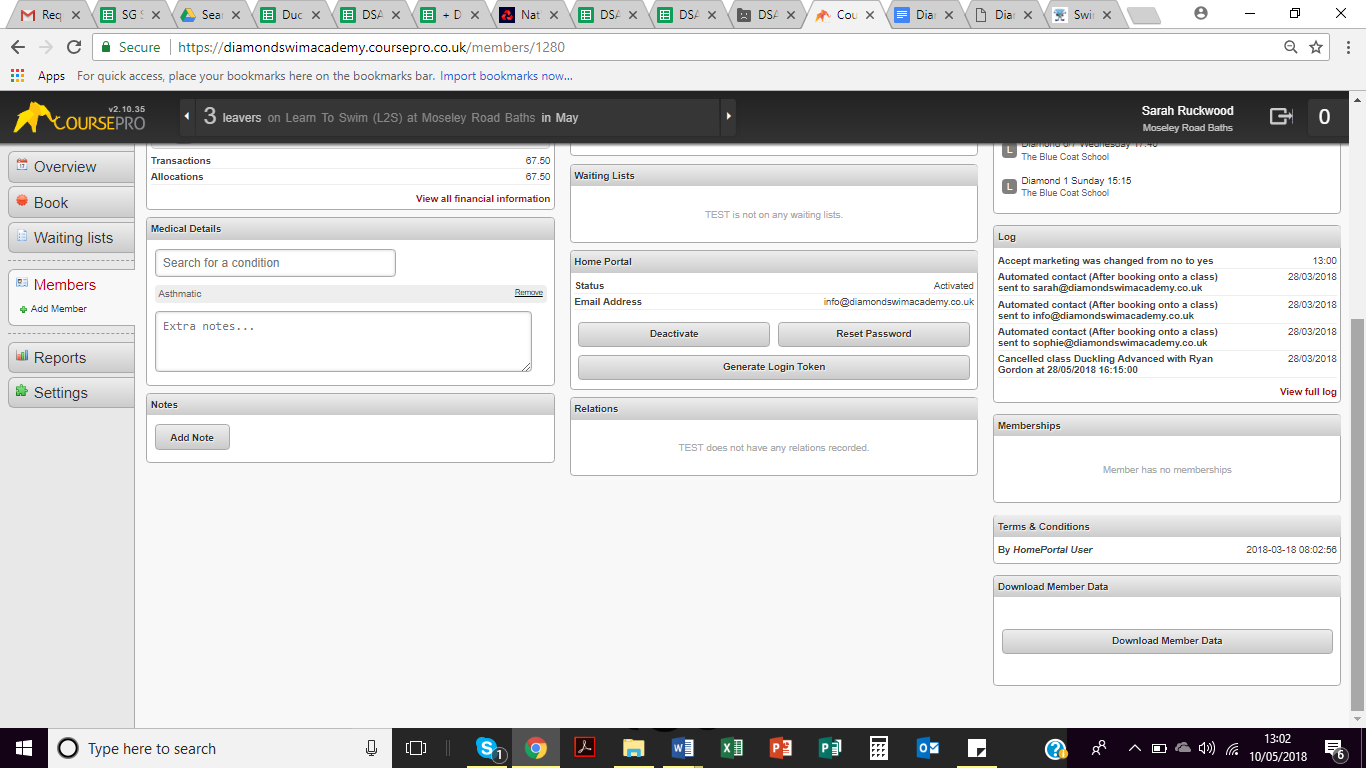The image size is (1366, 768).
Task: Switch to the Swi tab
Action: tap(1084, 15)
